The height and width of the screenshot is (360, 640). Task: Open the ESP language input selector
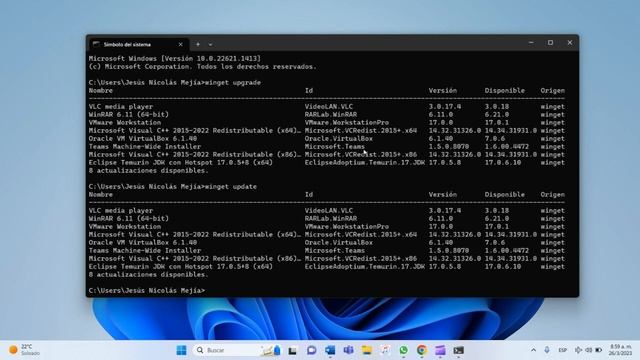[x=562, y=350]
